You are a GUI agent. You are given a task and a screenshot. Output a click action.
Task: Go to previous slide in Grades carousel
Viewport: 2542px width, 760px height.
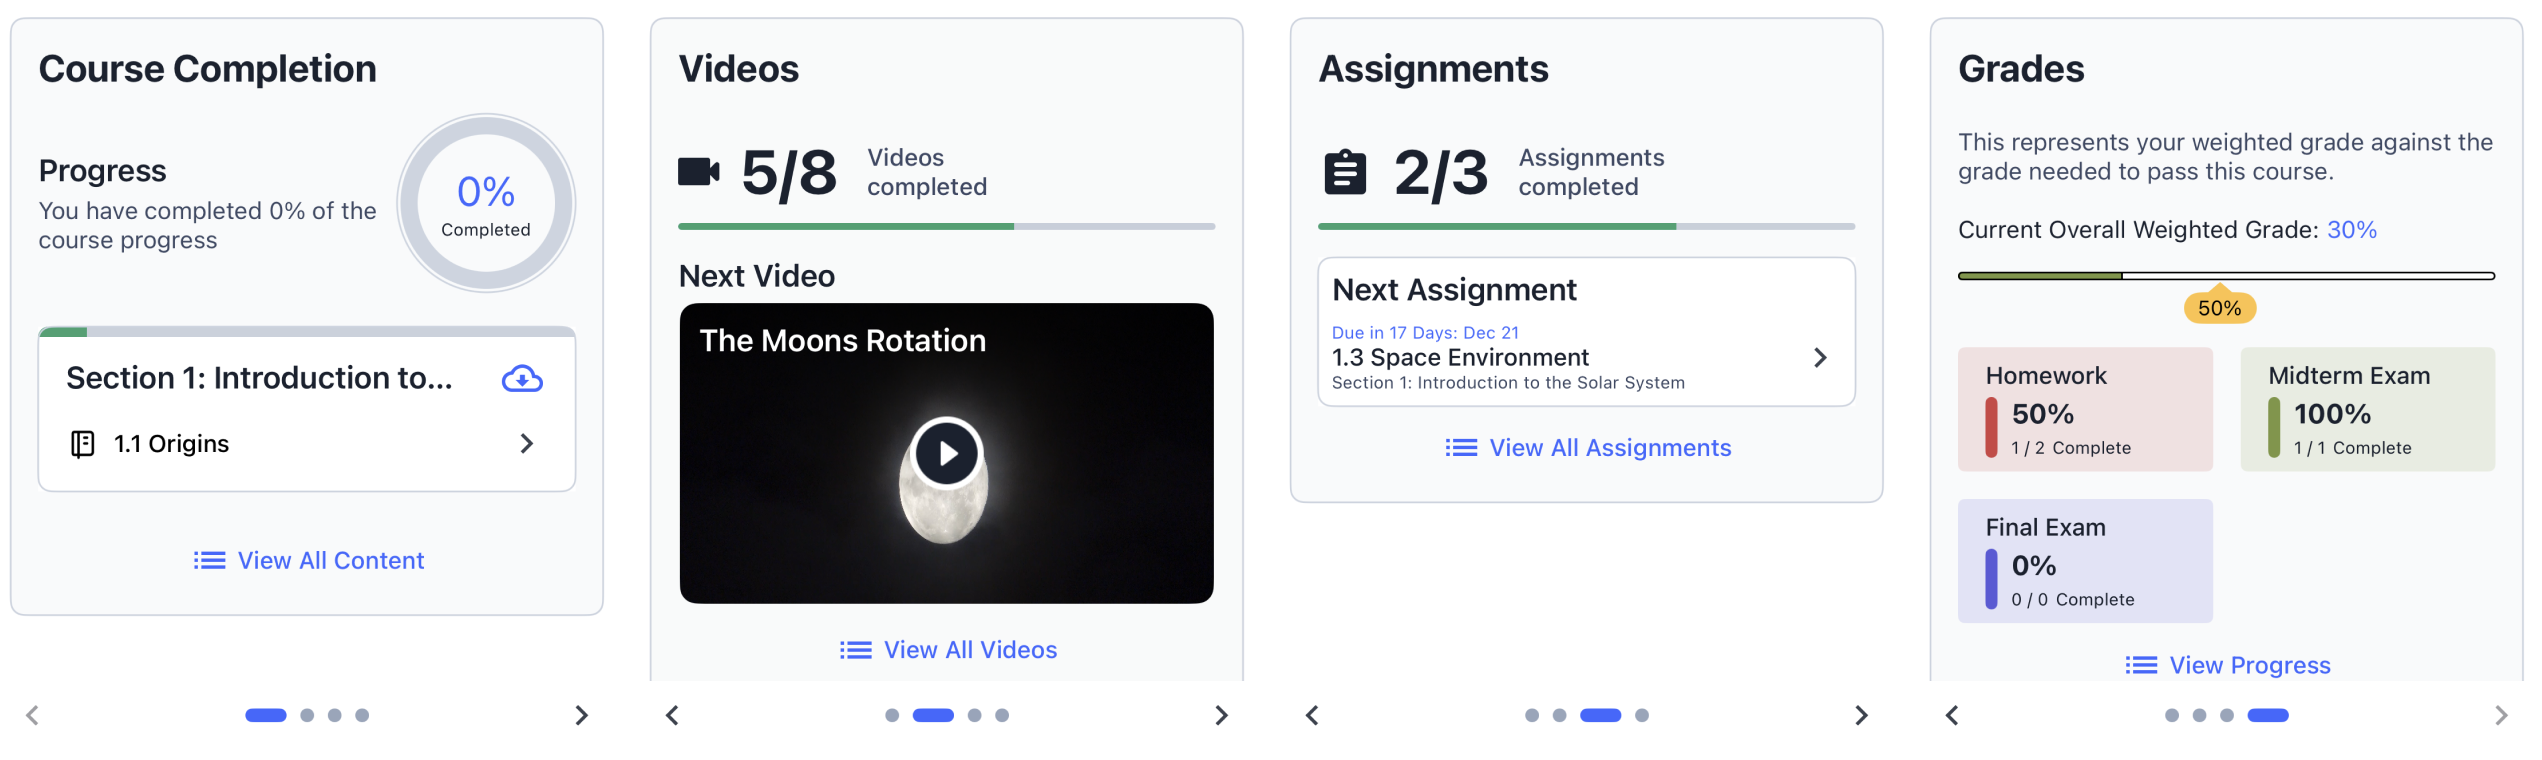(1952, 715)
